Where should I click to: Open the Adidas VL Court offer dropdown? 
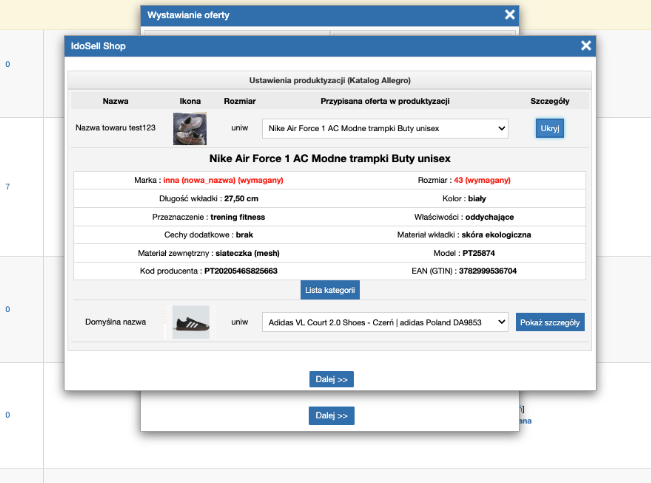click(385, 322)
